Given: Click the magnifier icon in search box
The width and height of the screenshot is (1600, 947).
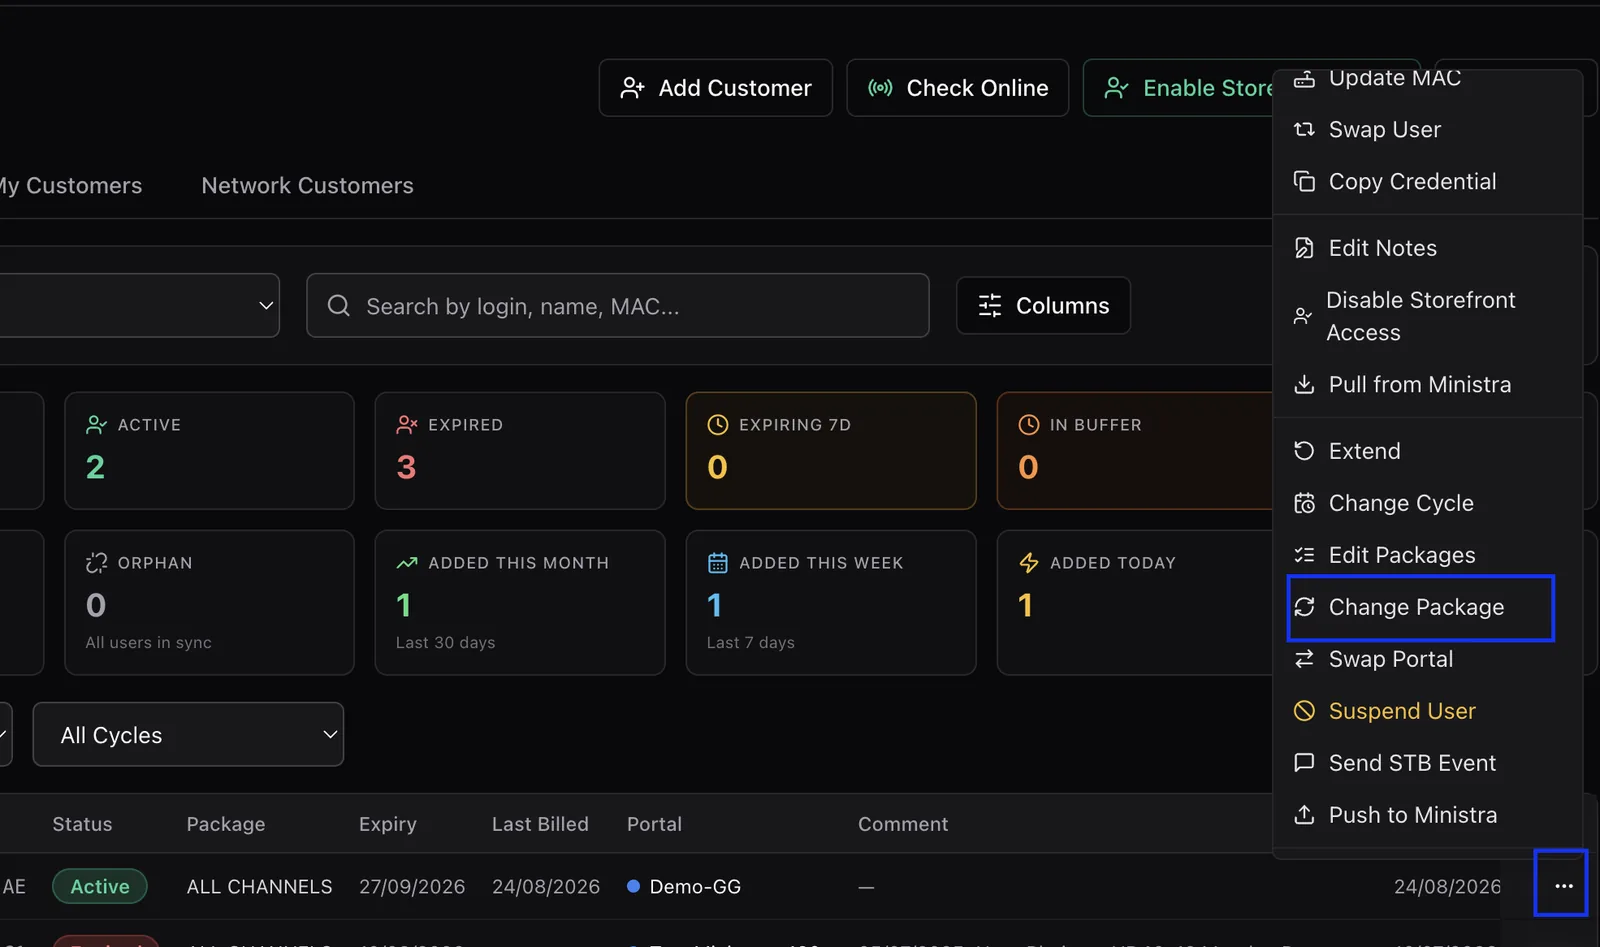Looking at the screenshot, I should [x=339, y=305].
